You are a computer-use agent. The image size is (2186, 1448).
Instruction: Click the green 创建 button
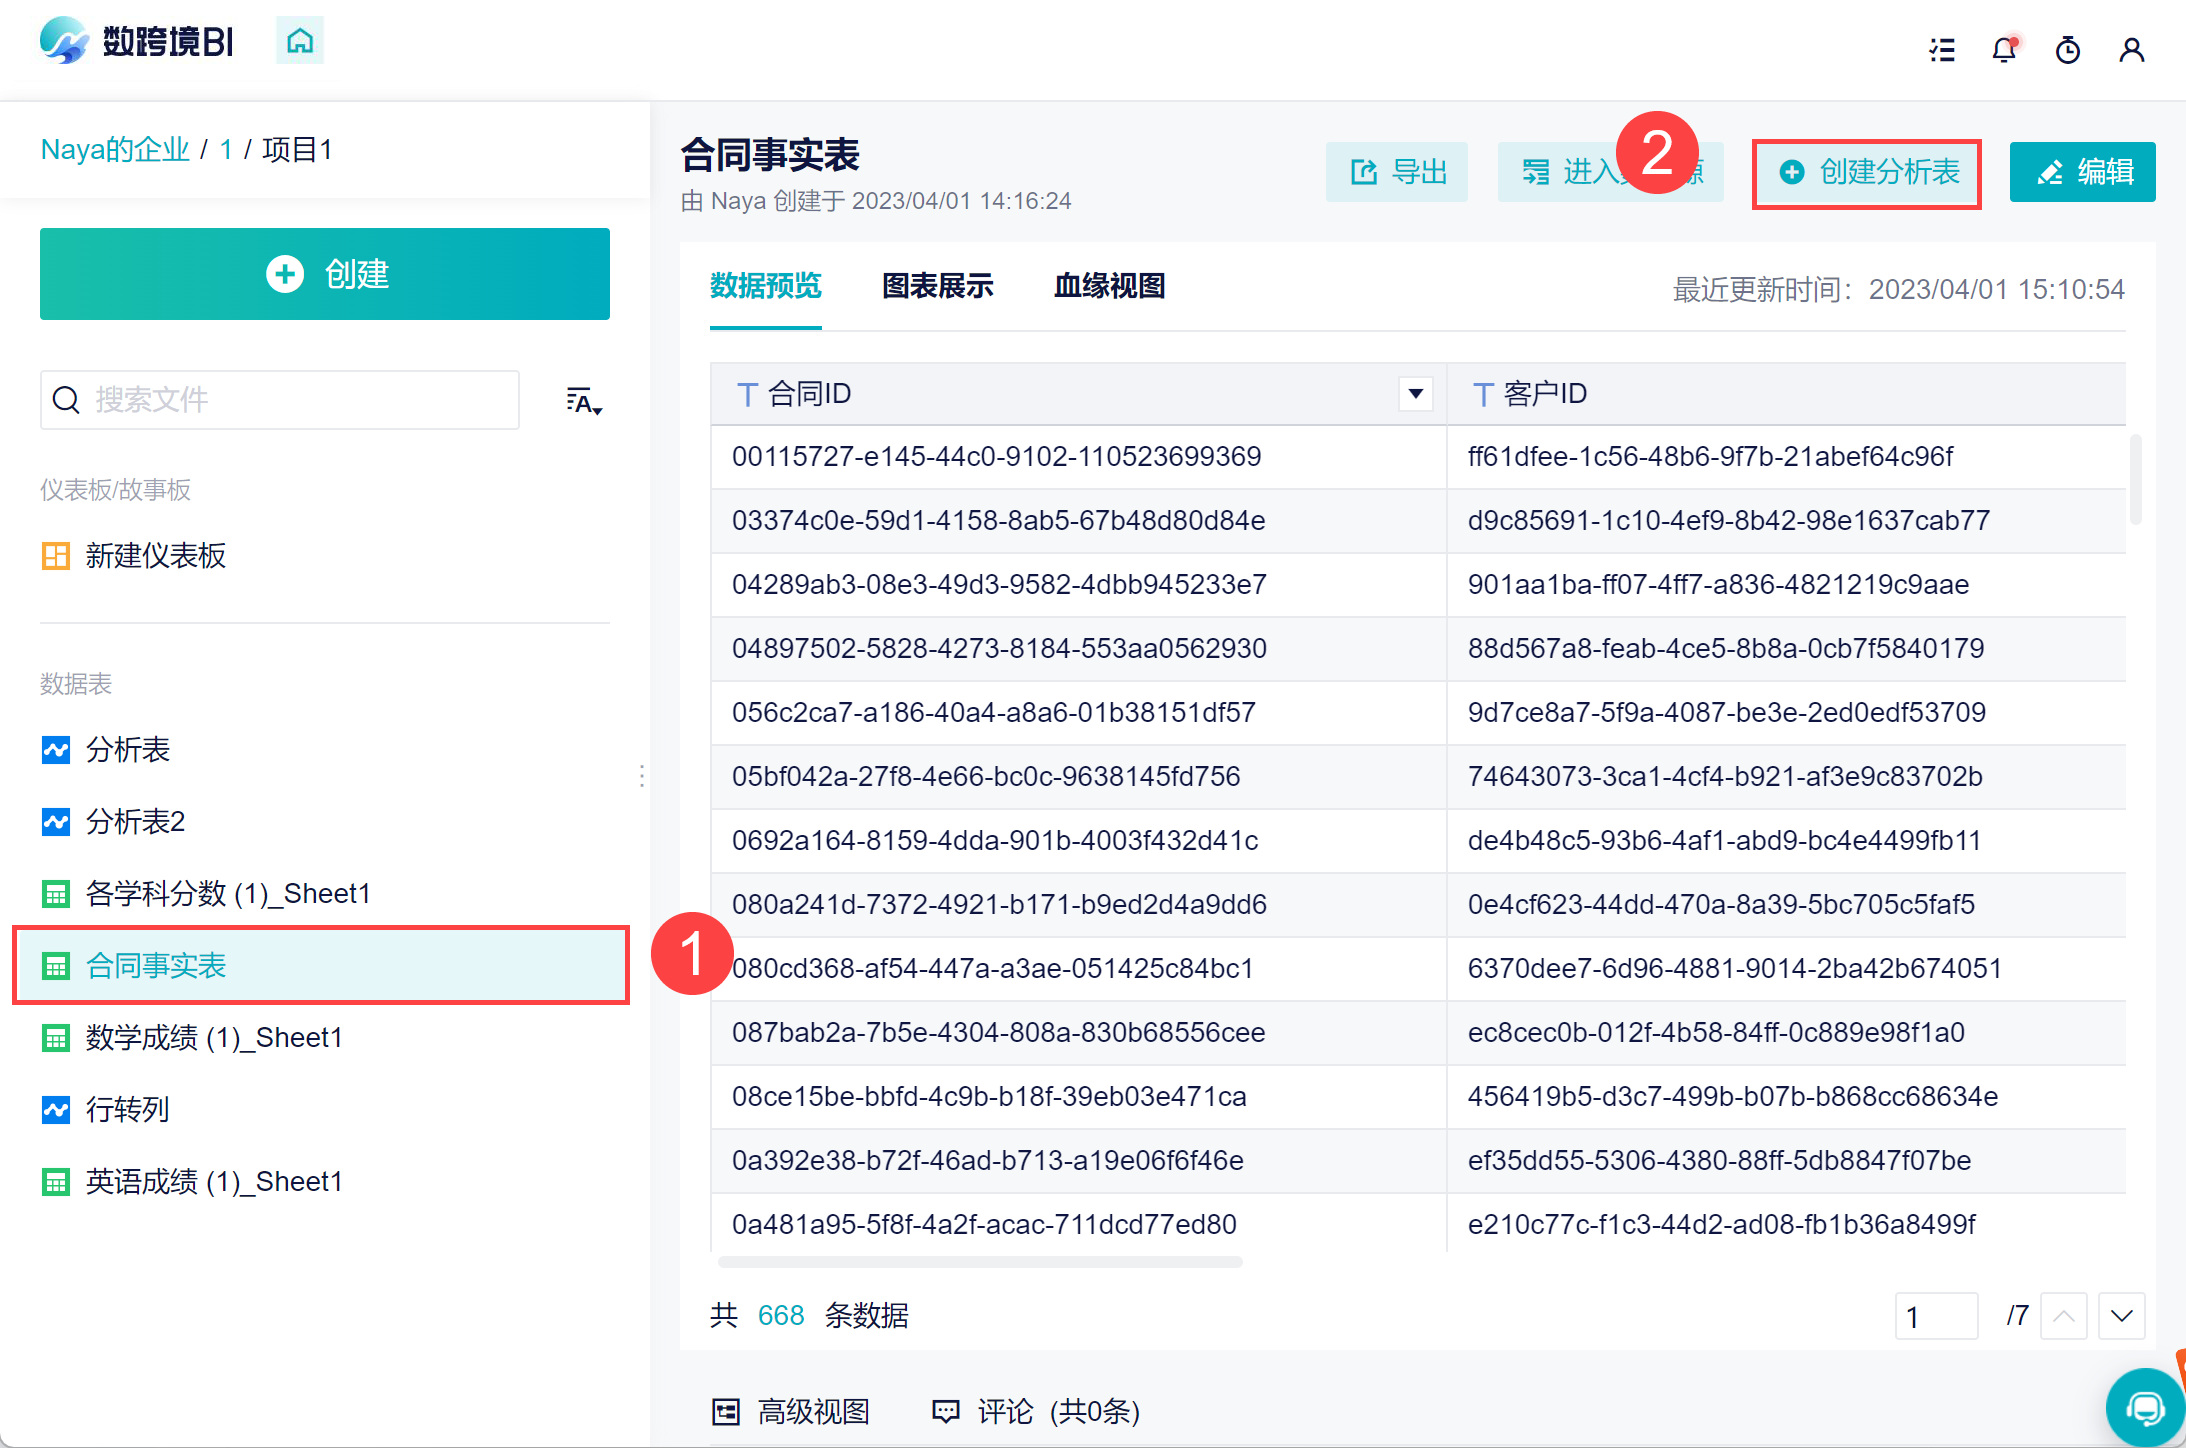tap(325, 274)
